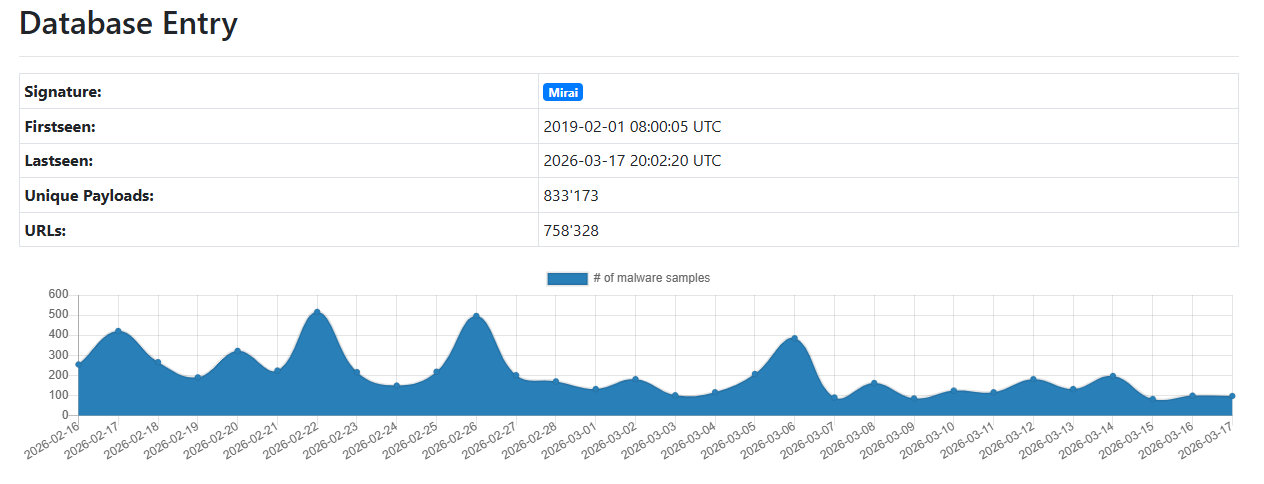Click the URLs count 758'328
Screen dimensions: 1264x484
point(571,231)
